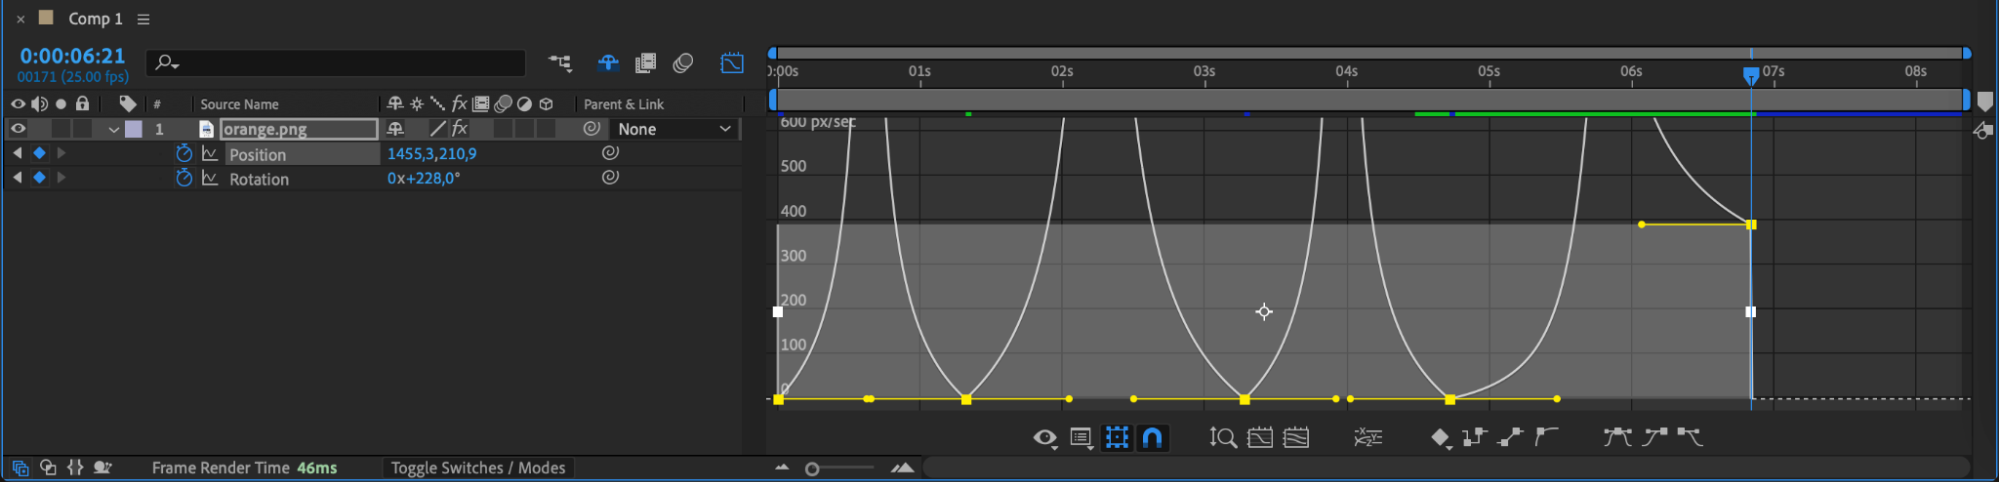
Task: Click the Separate Dimensions icon
Action: [1368, 437]
